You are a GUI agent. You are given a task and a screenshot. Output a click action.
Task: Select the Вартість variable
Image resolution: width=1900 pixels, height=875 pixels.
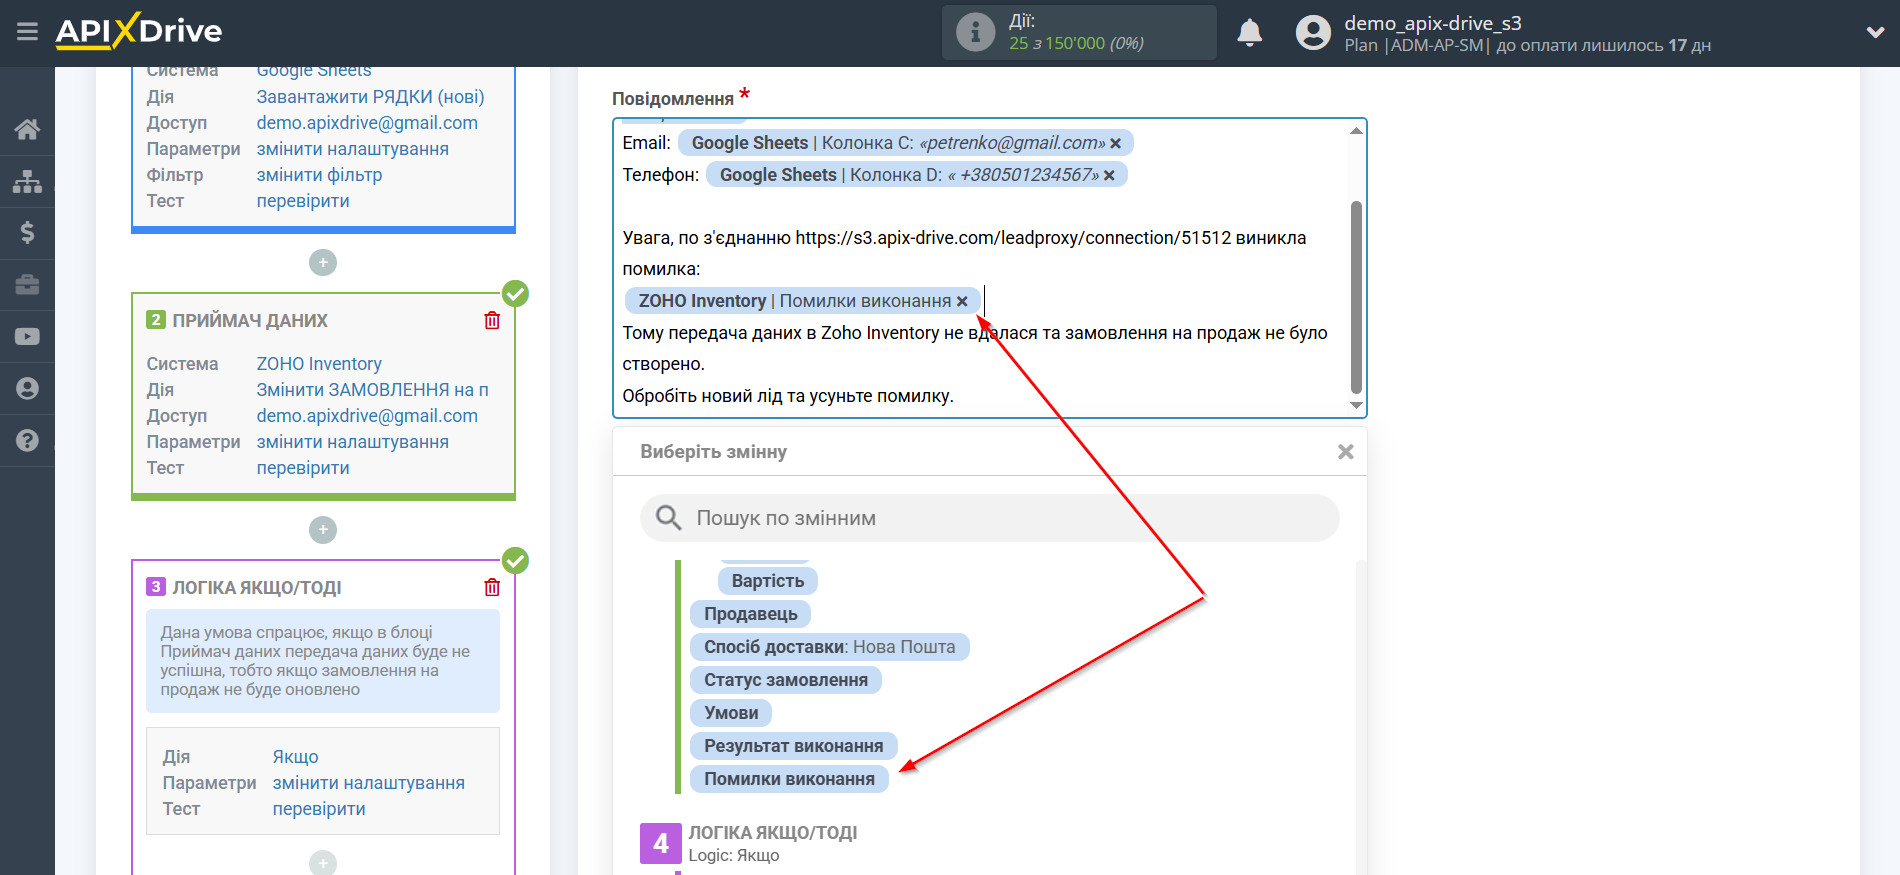pos(768,581)
